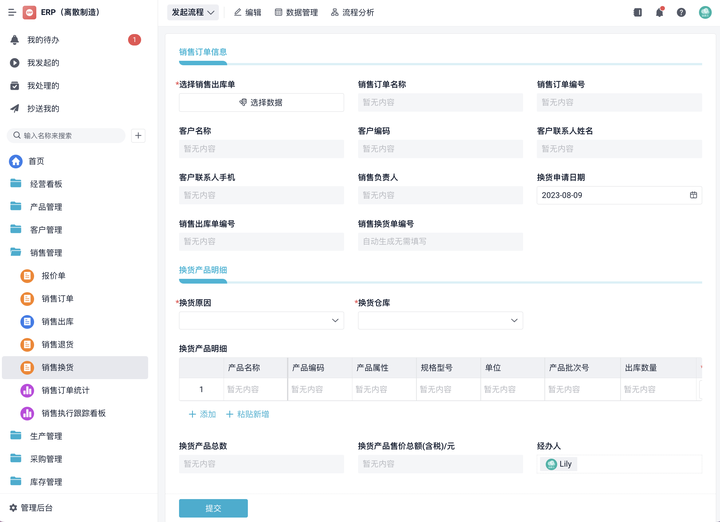This screenshot has height=522, width=720.
Task: Expand the 发起流程 dropdown
Action: (x=193, y=13)
